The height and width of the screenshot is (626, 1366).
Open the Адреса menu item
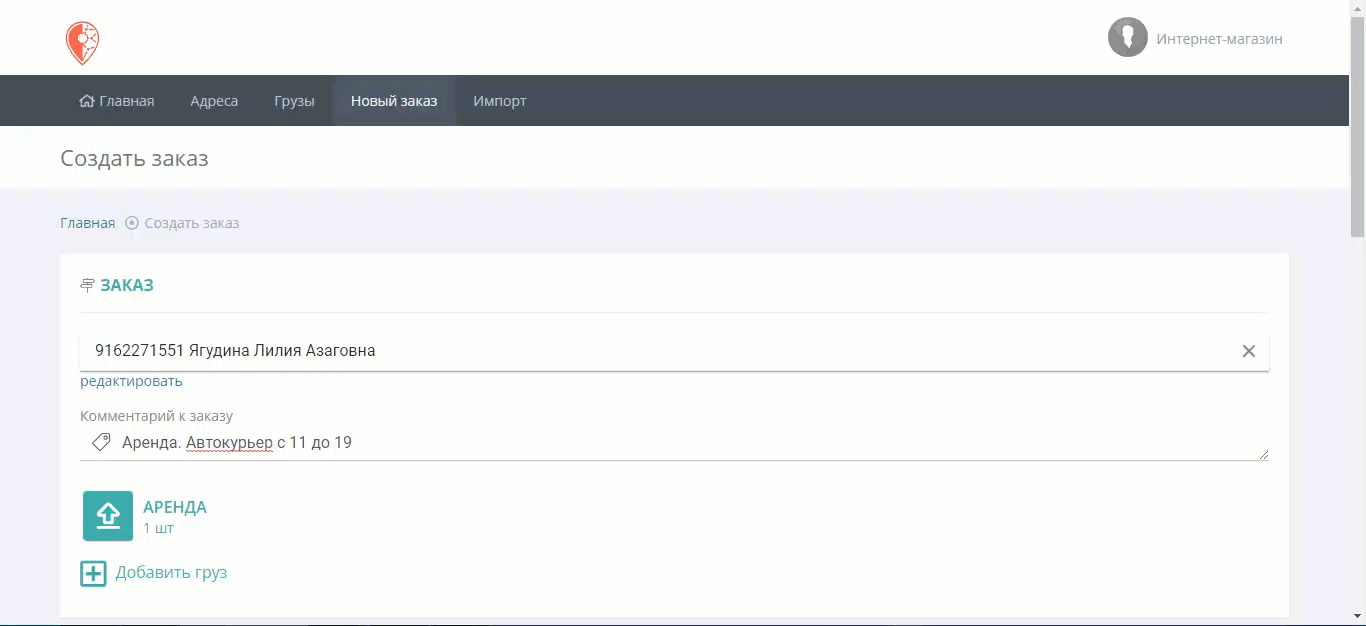click(214, 101)
